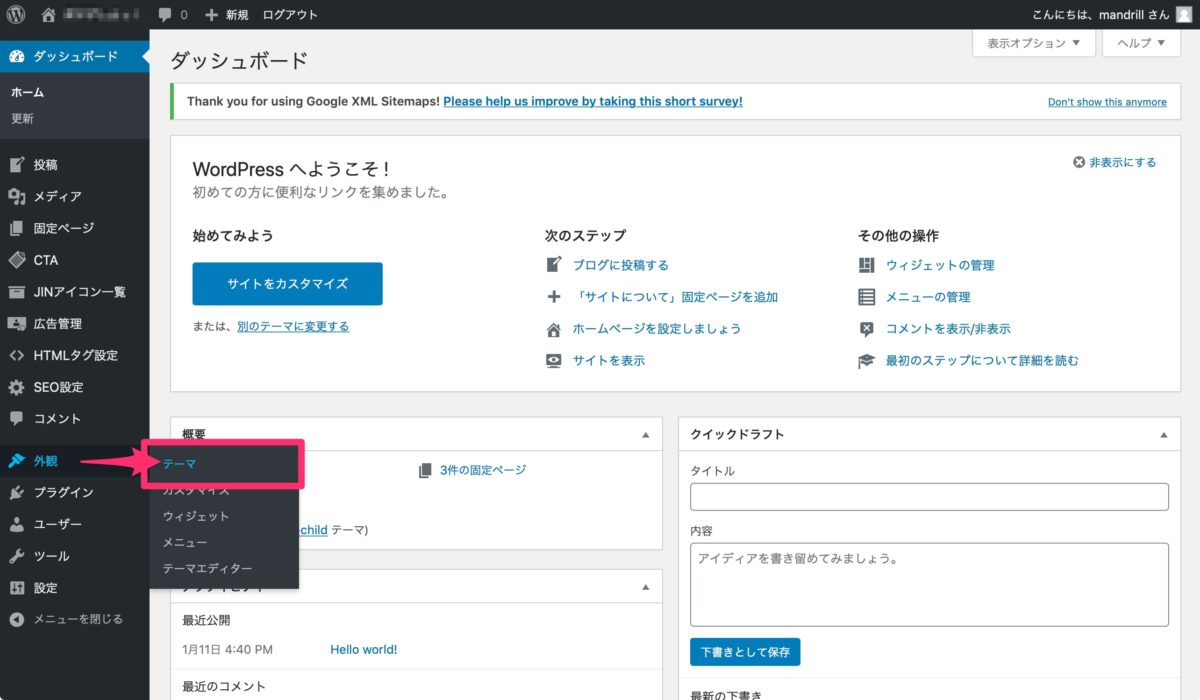Click the plus icon for 新規
Screen dimensions: 1200x700
(211, 15)
